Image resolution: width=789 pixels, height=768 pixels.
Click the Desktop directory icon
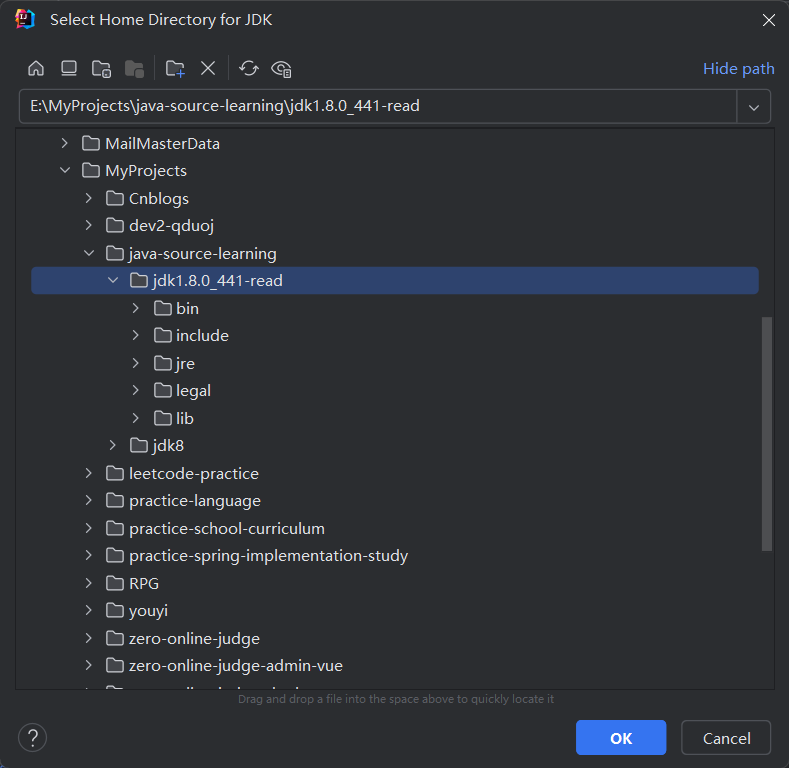tap(68, 68)
